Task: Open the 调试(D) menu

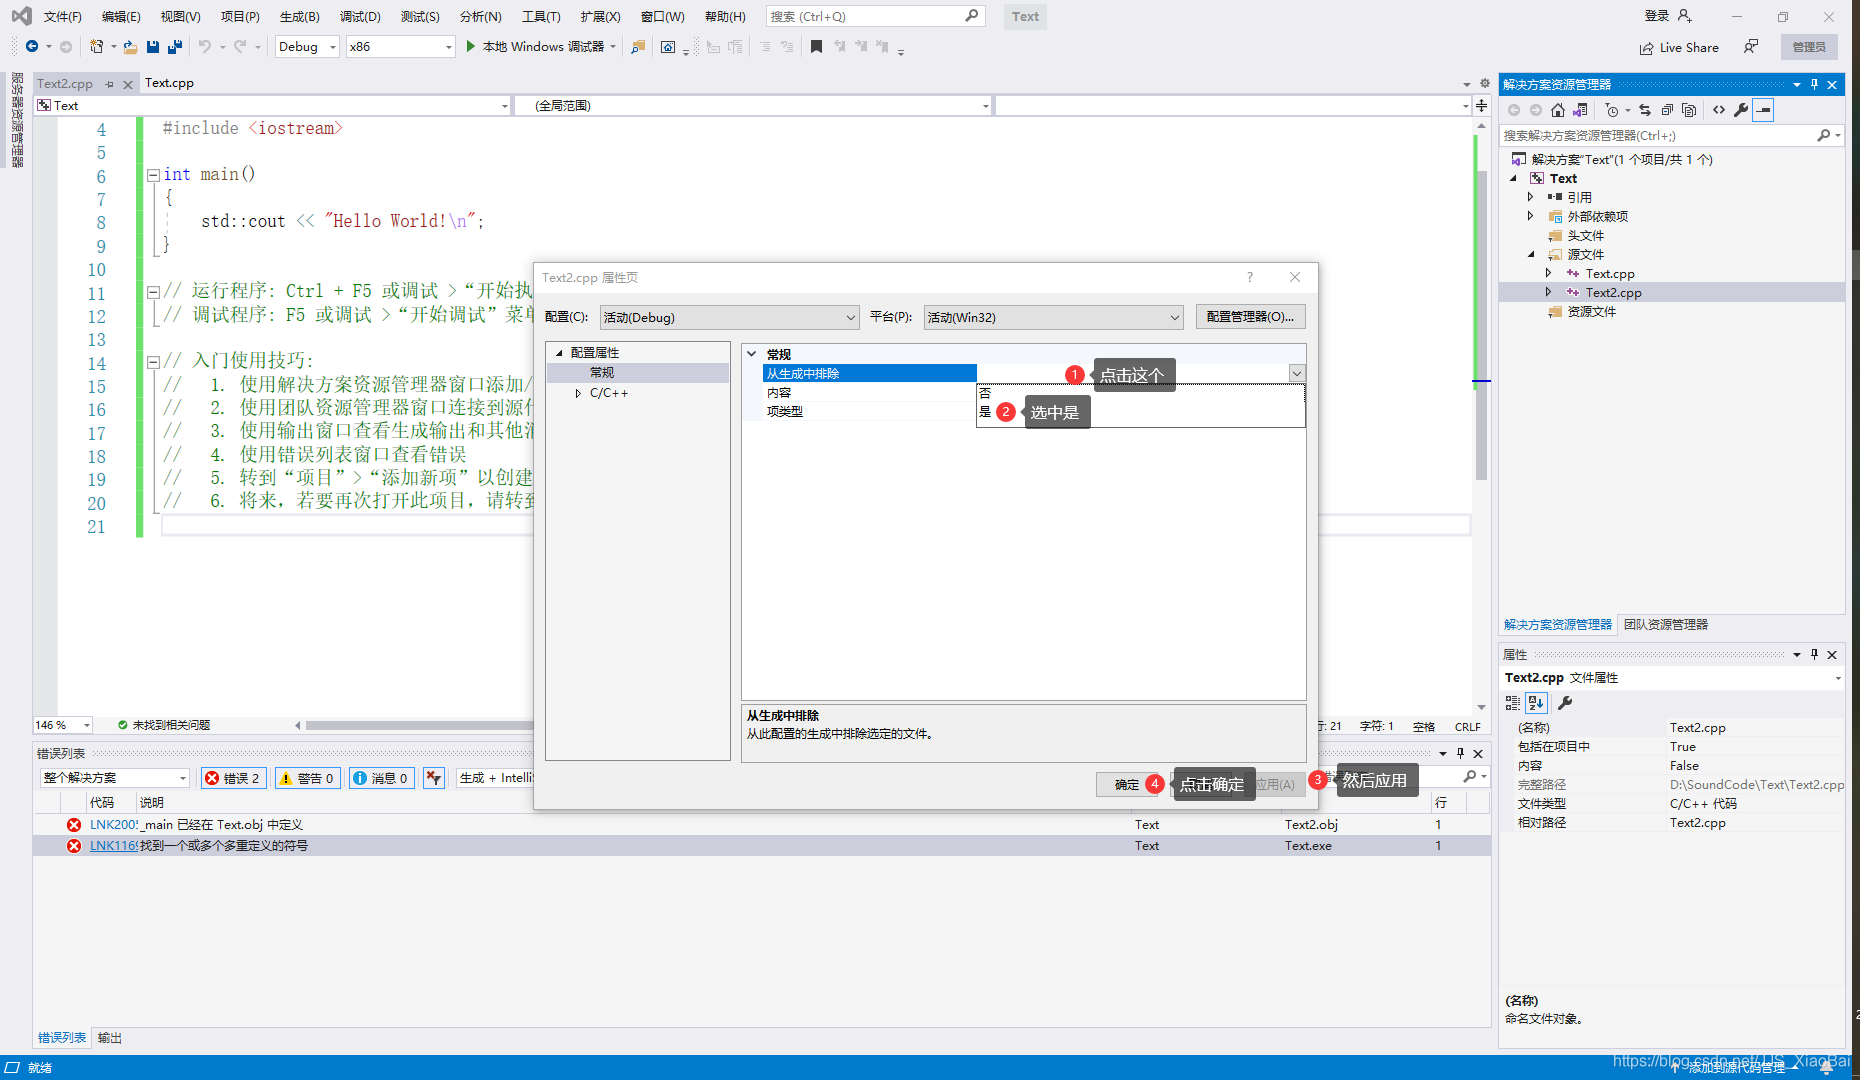Action: point(360,16)
